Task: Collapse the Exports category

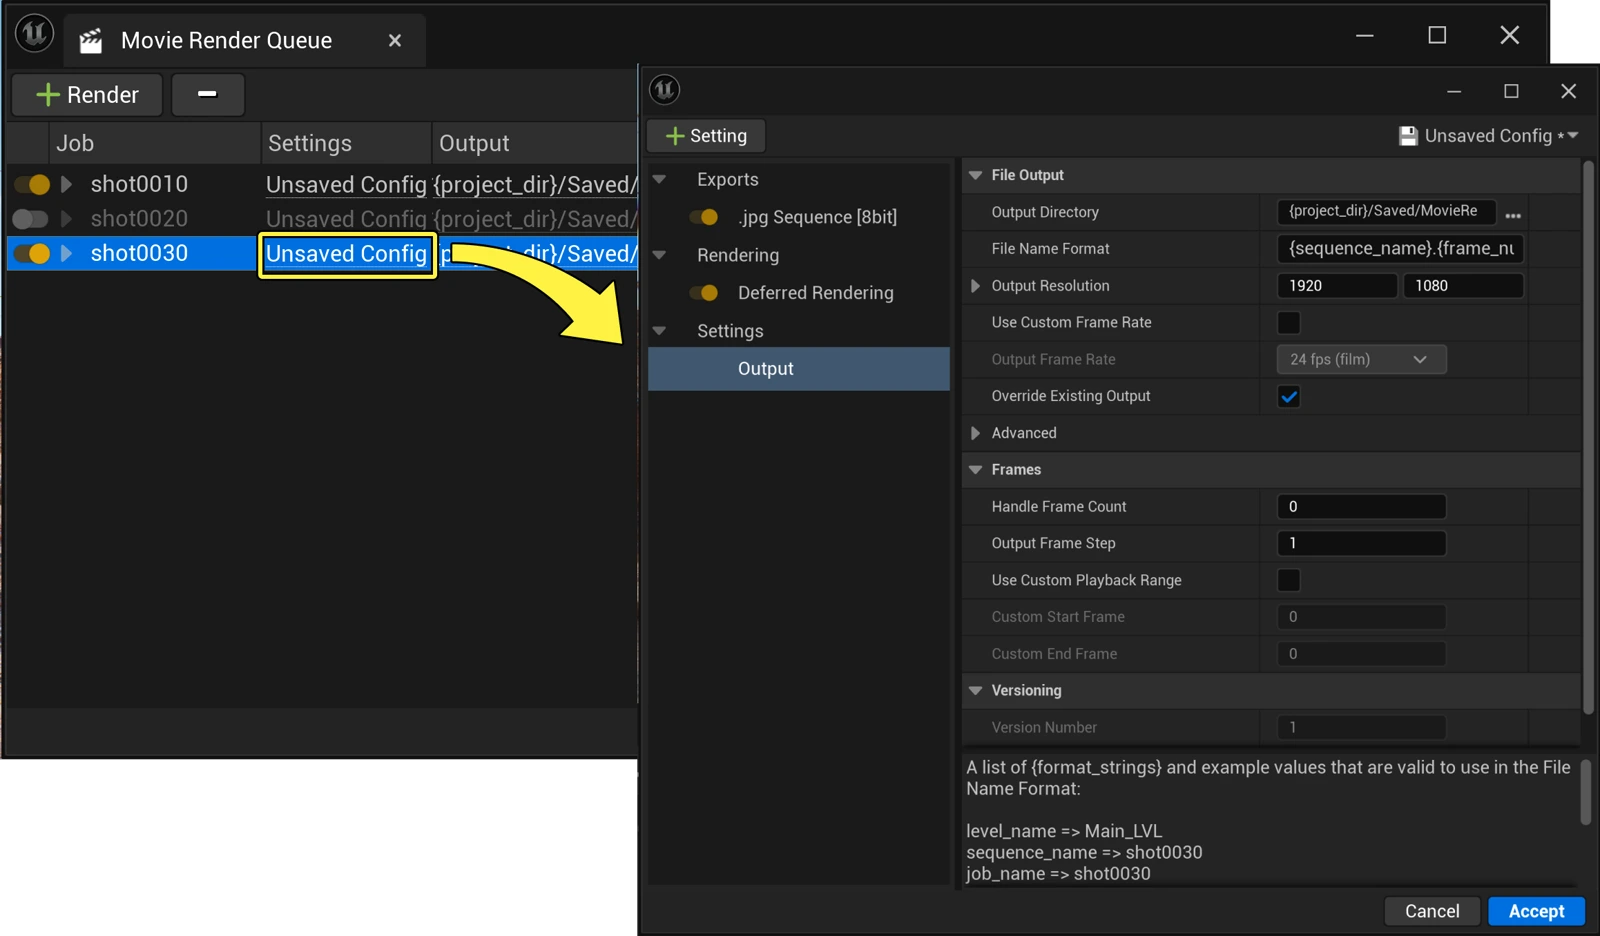Action: (x=660, y=180)
